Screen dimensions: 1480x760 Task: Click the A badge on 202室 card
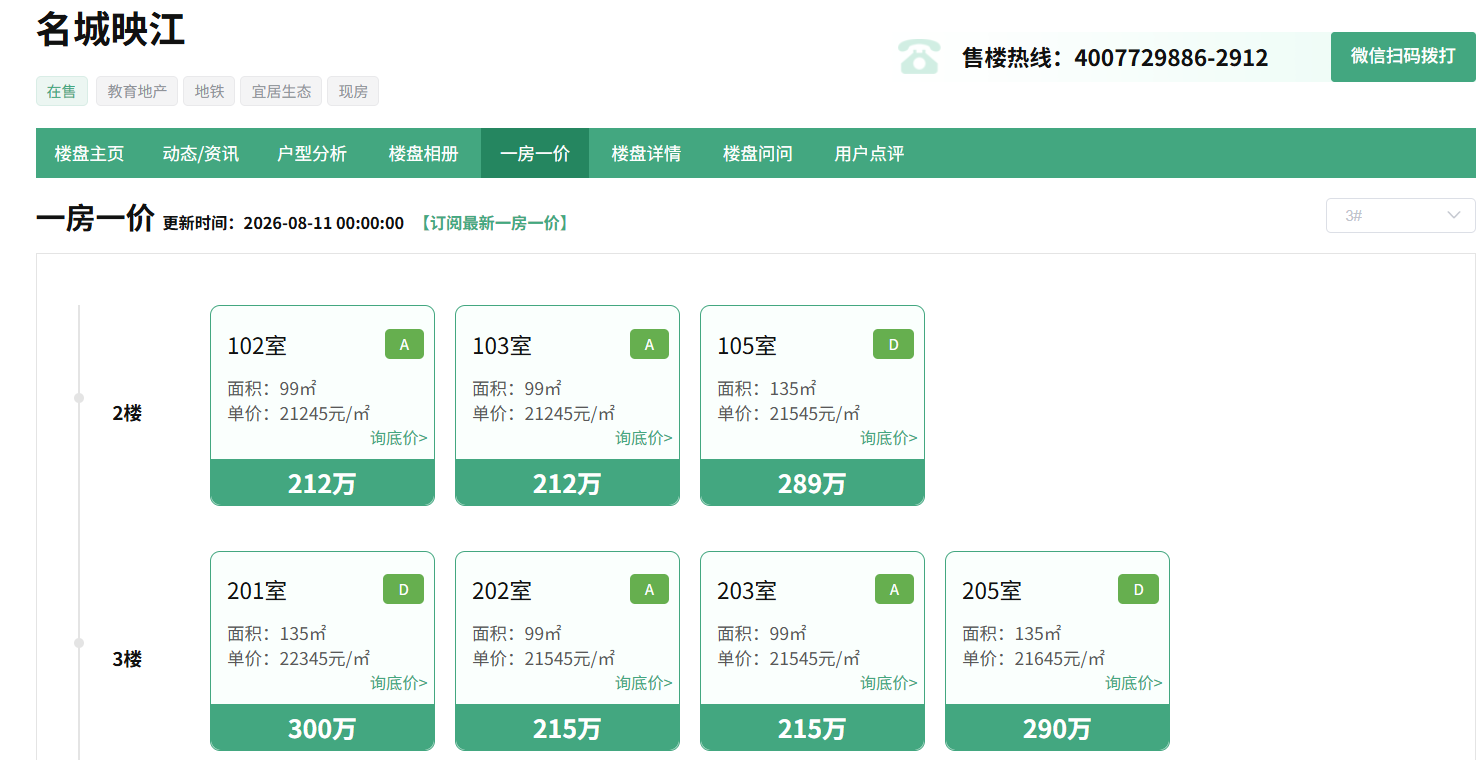pos(649,589)
